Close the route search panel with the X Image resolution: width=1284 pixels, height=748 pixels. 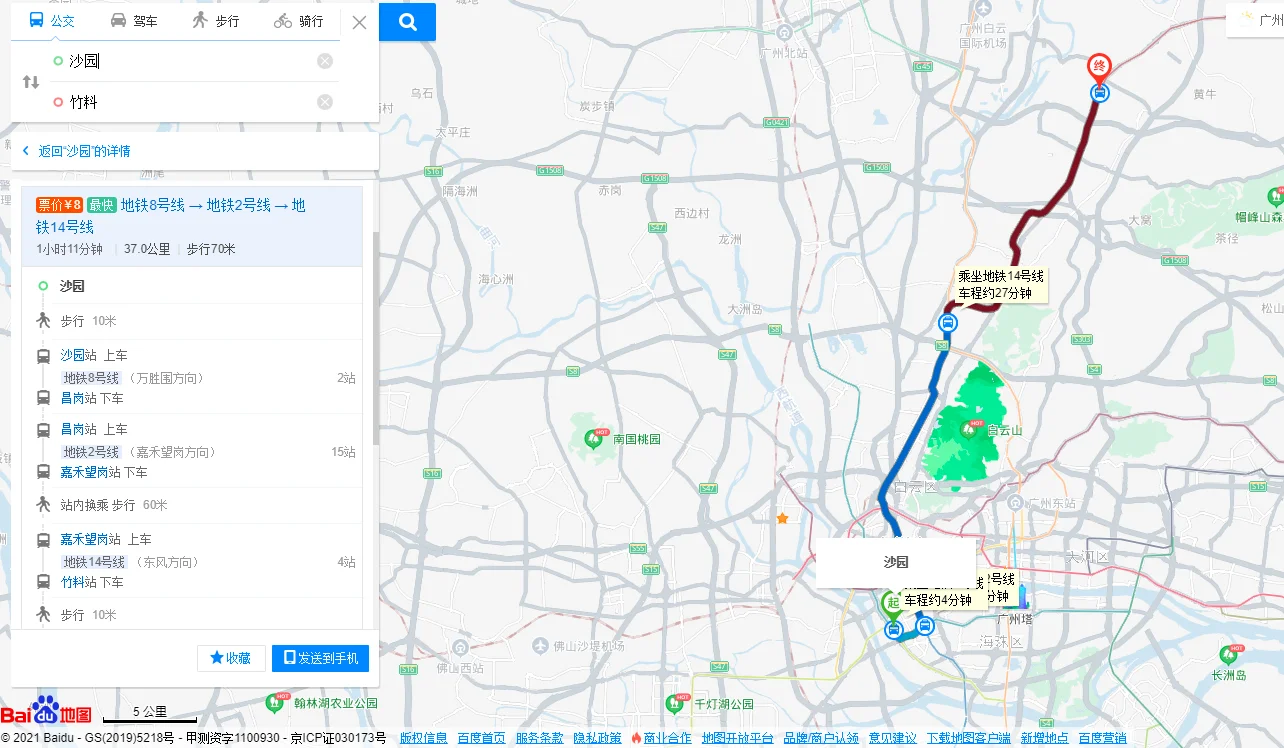[359, 21]
